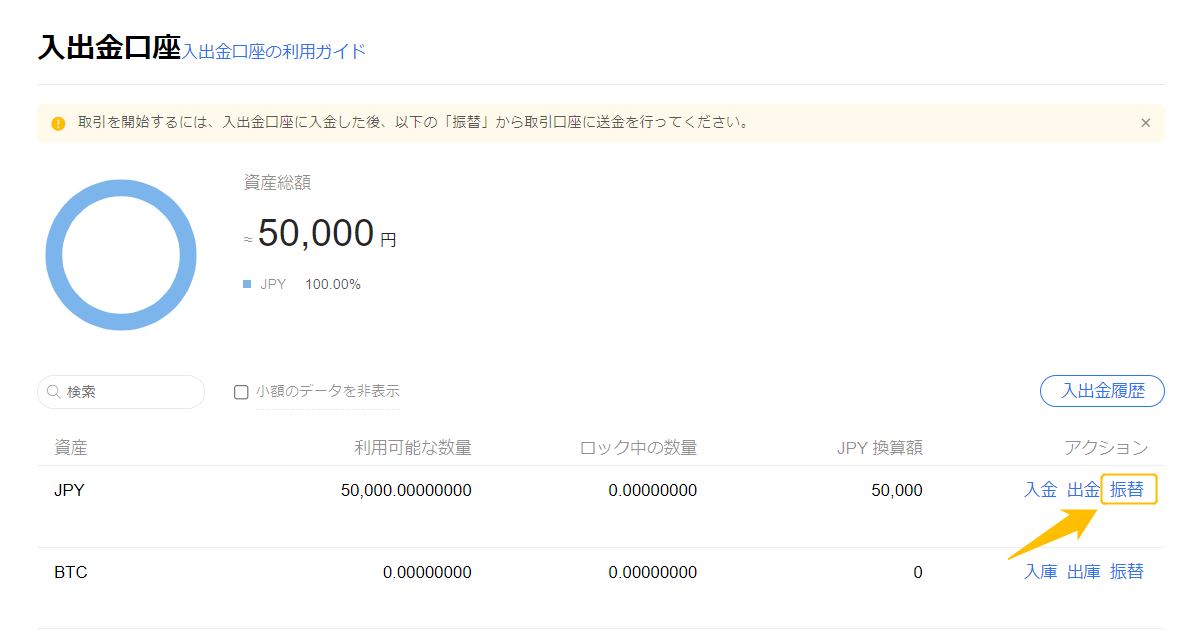The height and width of the screenshot is (640, 1200).
Task: Click the JPY 換算額 column header
Action: click(880, 447)
